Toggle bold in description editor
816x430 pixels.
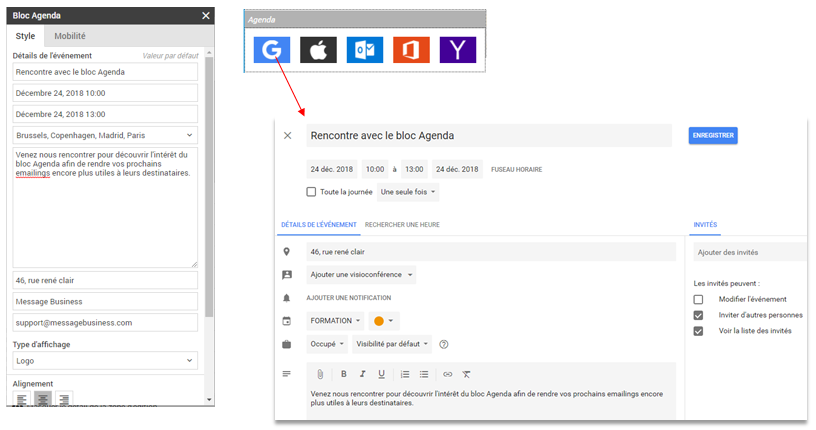(x=343, y=374)
